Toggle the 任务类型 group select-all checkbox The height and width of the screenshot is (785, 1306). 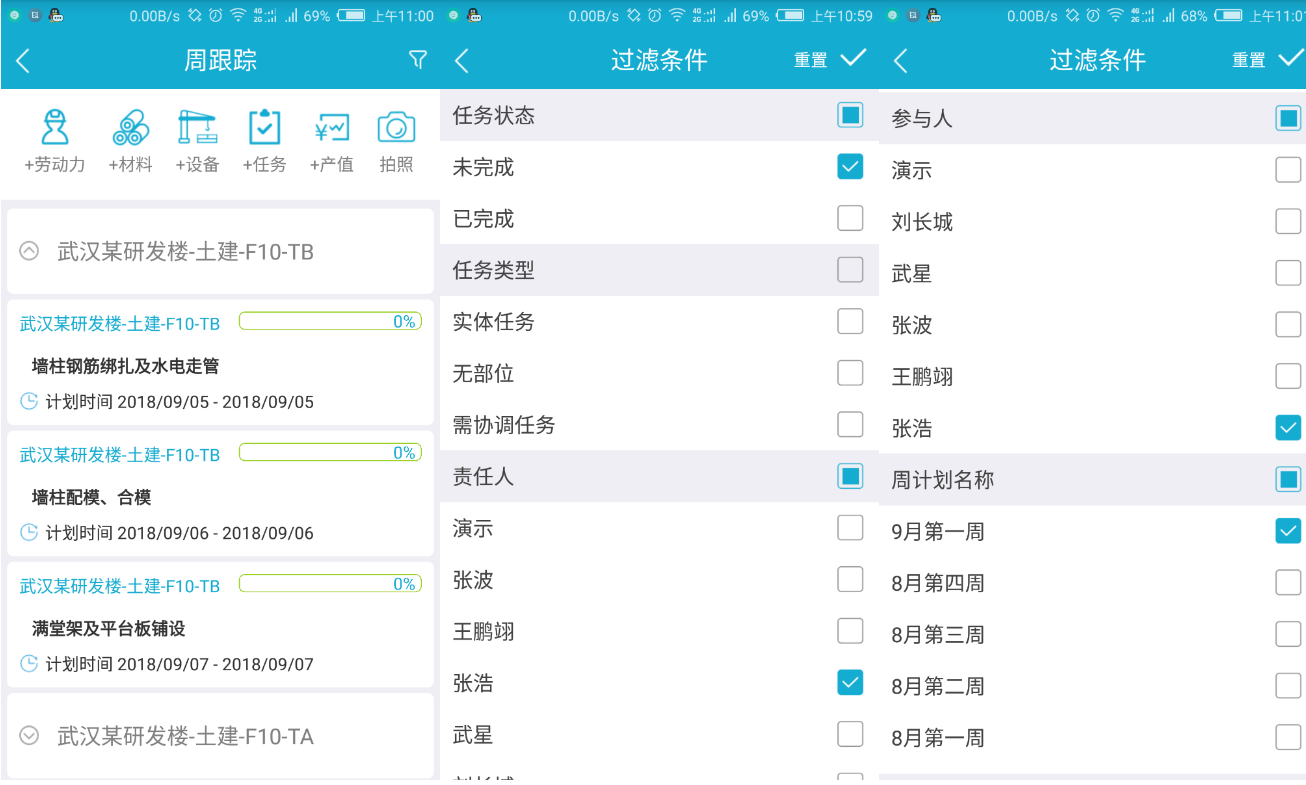(850, 270)
